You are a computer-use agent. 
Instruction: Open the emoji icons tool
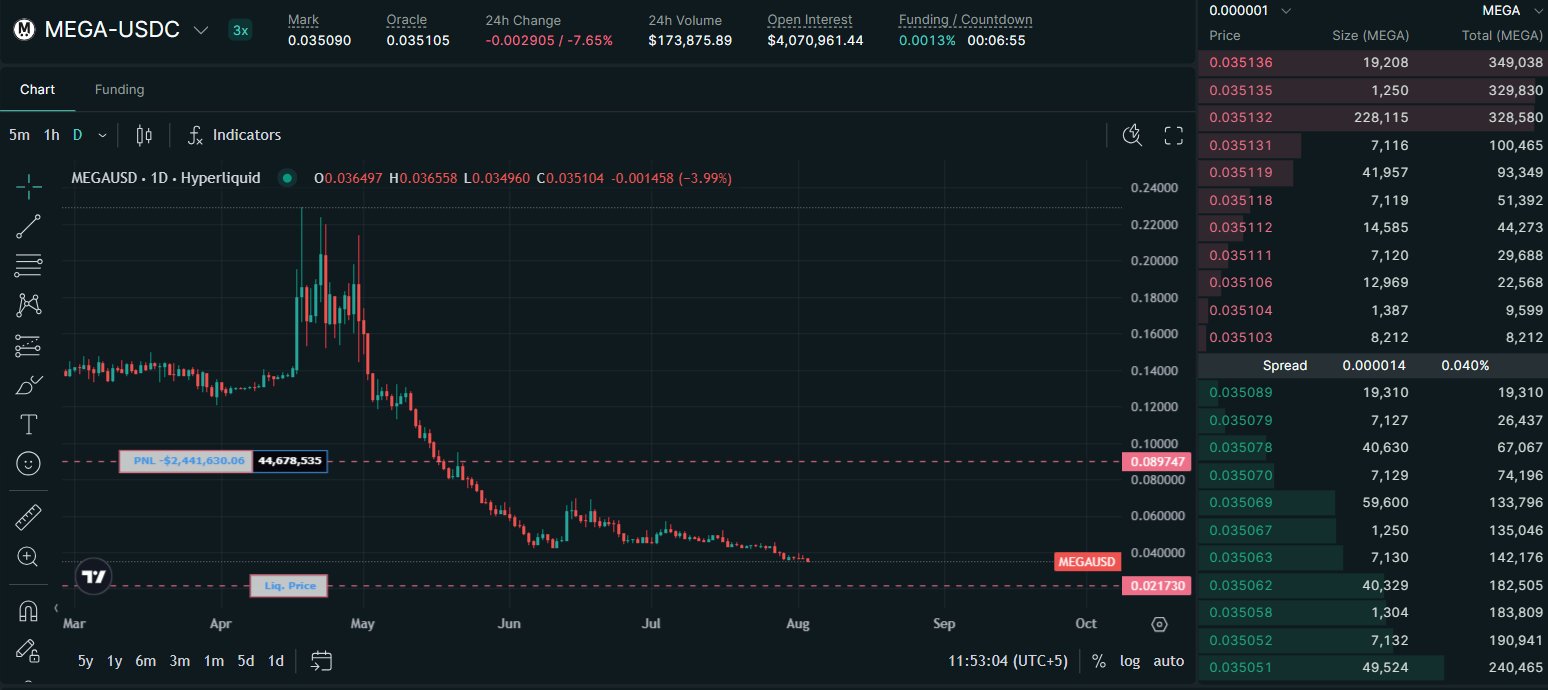(x=28, y=463)
